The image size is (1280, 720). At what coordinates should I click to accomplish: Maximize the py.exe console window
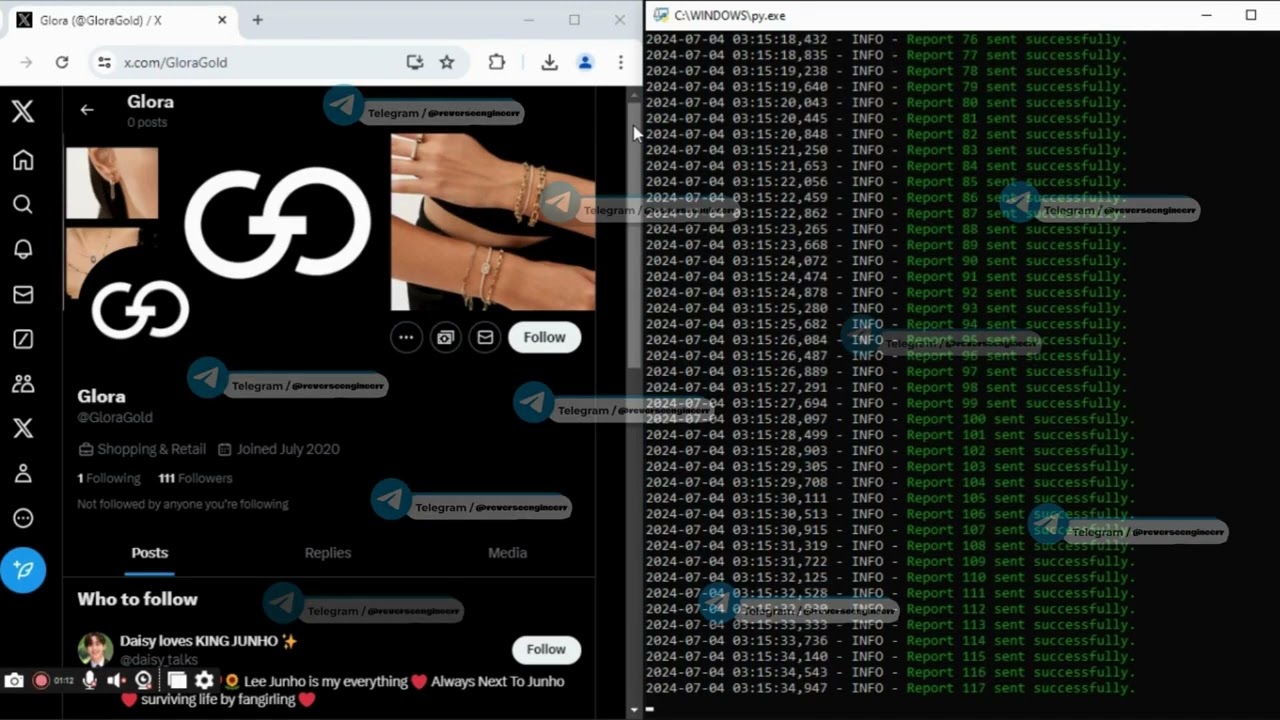tap(1250, 15)
